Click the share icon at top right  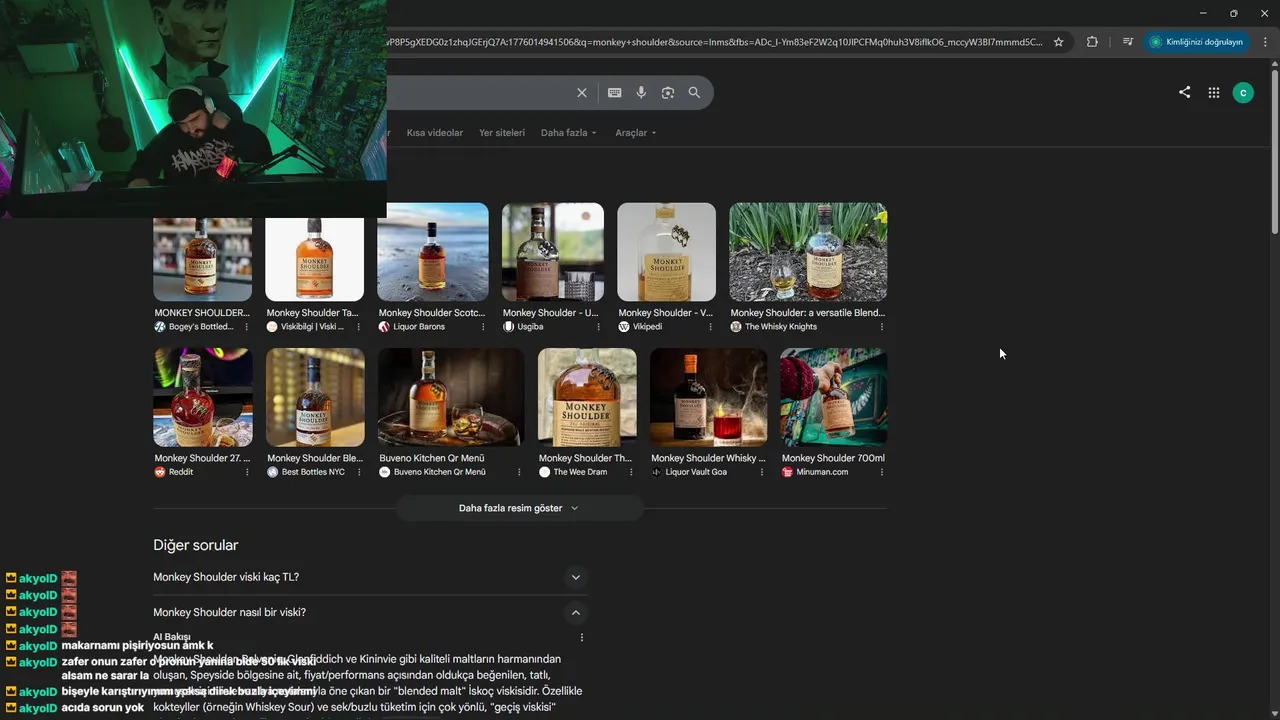[1184, 92]
